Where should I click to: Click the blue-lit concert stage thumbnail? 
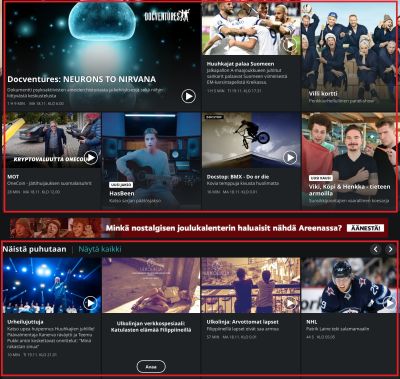coord(52,285)
